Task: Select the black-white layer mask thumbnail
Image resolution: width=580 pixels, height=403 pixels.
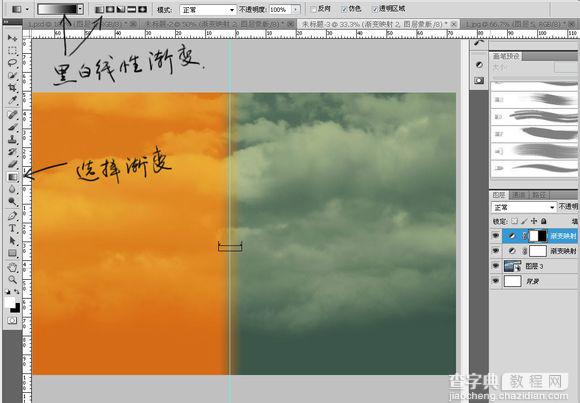Action: tap(538, 236)
